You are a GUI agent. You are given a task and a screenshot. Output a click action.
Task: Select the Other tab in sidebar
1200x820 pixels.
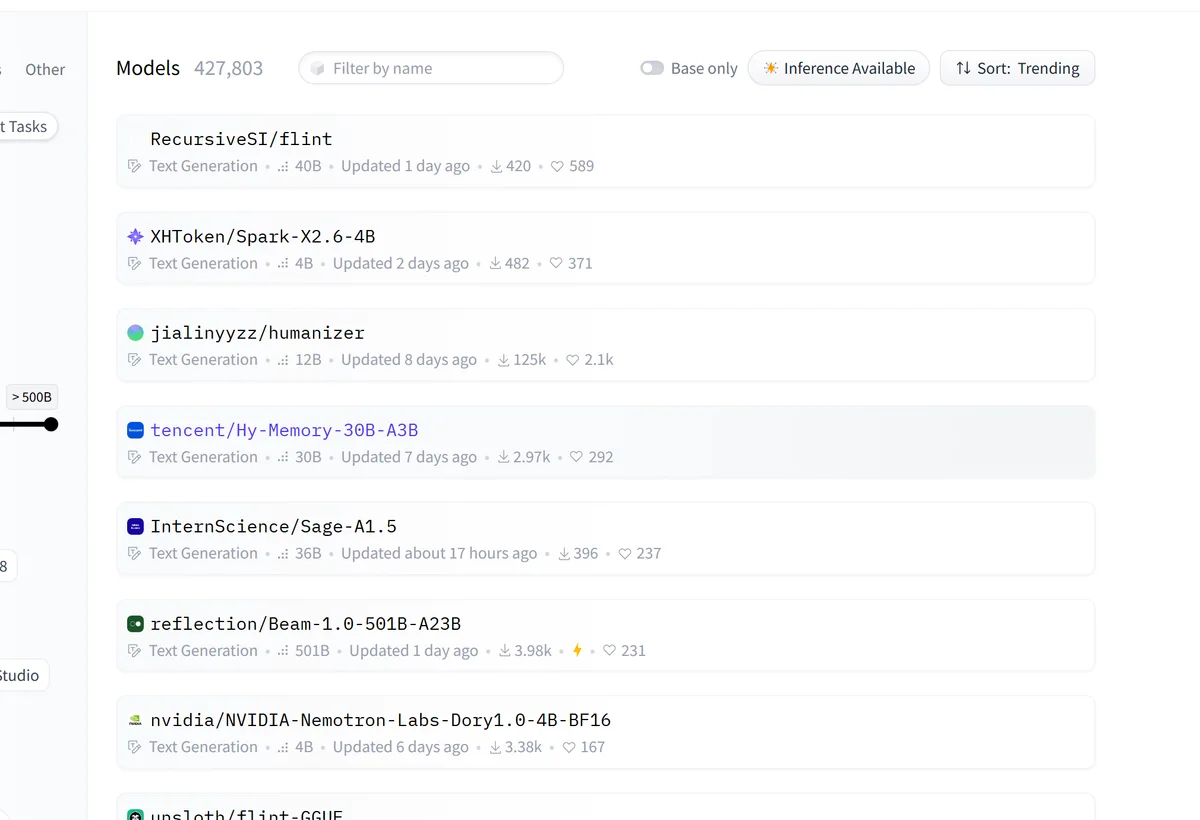pyautogui.click(x=45, y=69)
